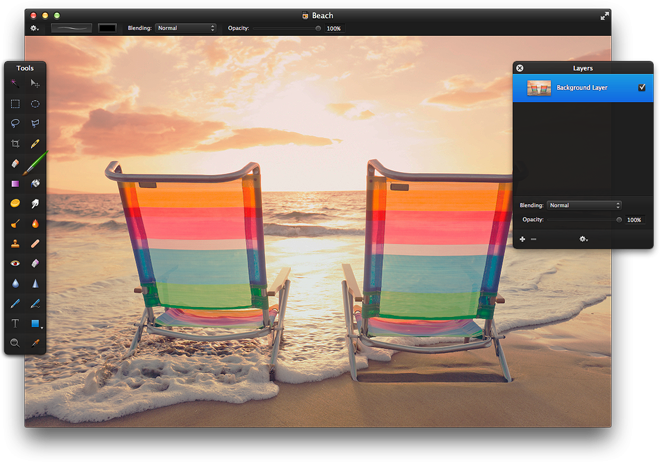
Task: Toggle Background Layer visibility checkbox
Action: 642,87
